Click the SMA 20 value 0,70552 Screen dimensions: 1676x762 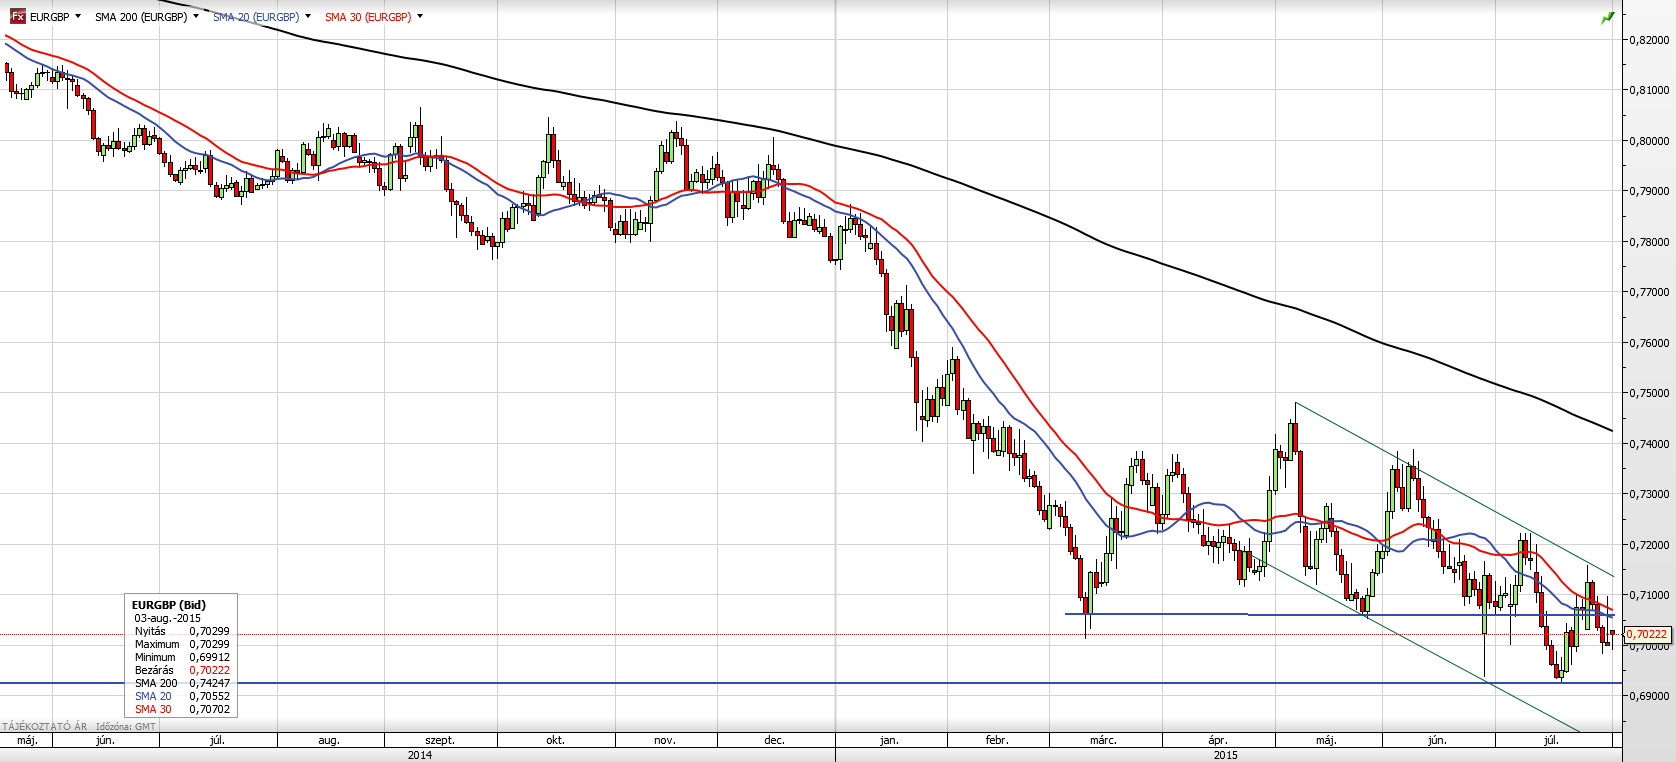(x=209, y=696)
